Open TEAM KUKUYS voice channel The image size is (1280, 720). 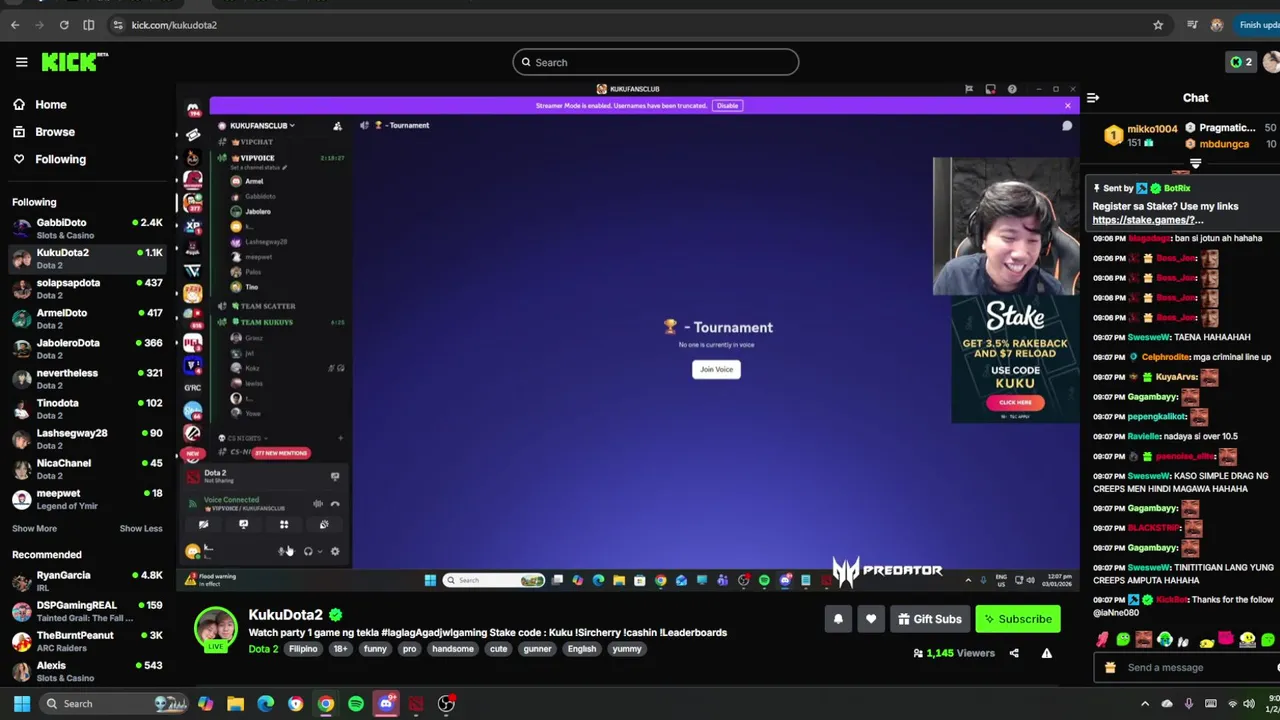click(266, 322)
